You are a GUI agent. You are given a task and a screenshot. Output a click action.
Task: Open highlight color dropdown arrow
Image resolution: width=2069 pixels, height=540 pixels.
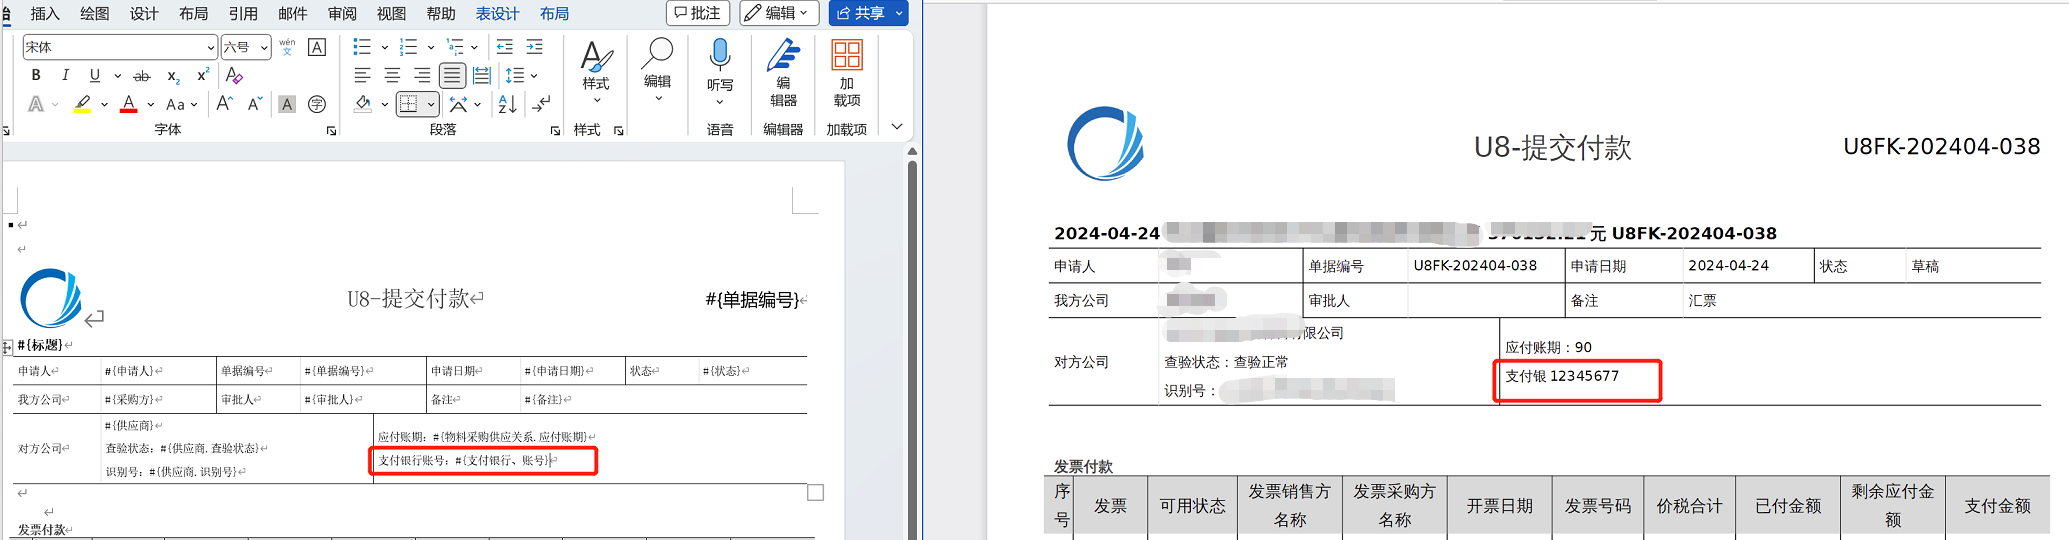(104, 105)
